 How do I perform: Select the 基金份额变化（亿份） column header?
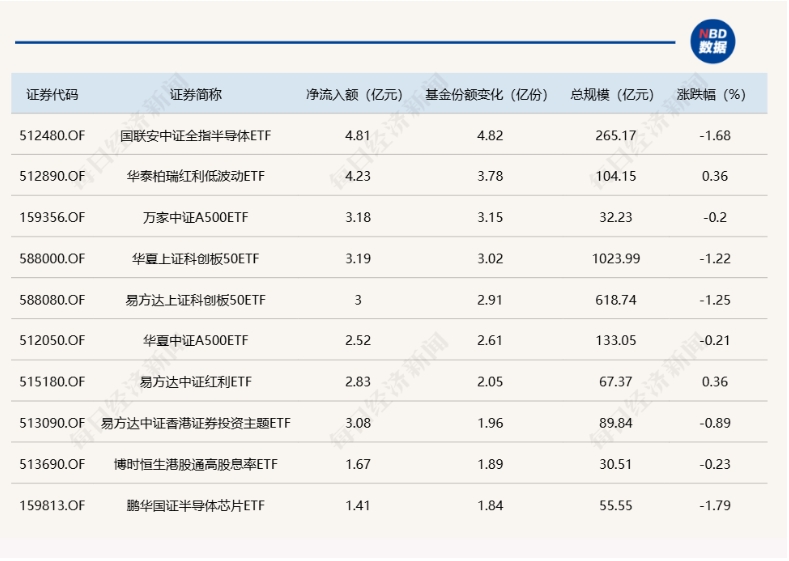(x=487, y=95)
